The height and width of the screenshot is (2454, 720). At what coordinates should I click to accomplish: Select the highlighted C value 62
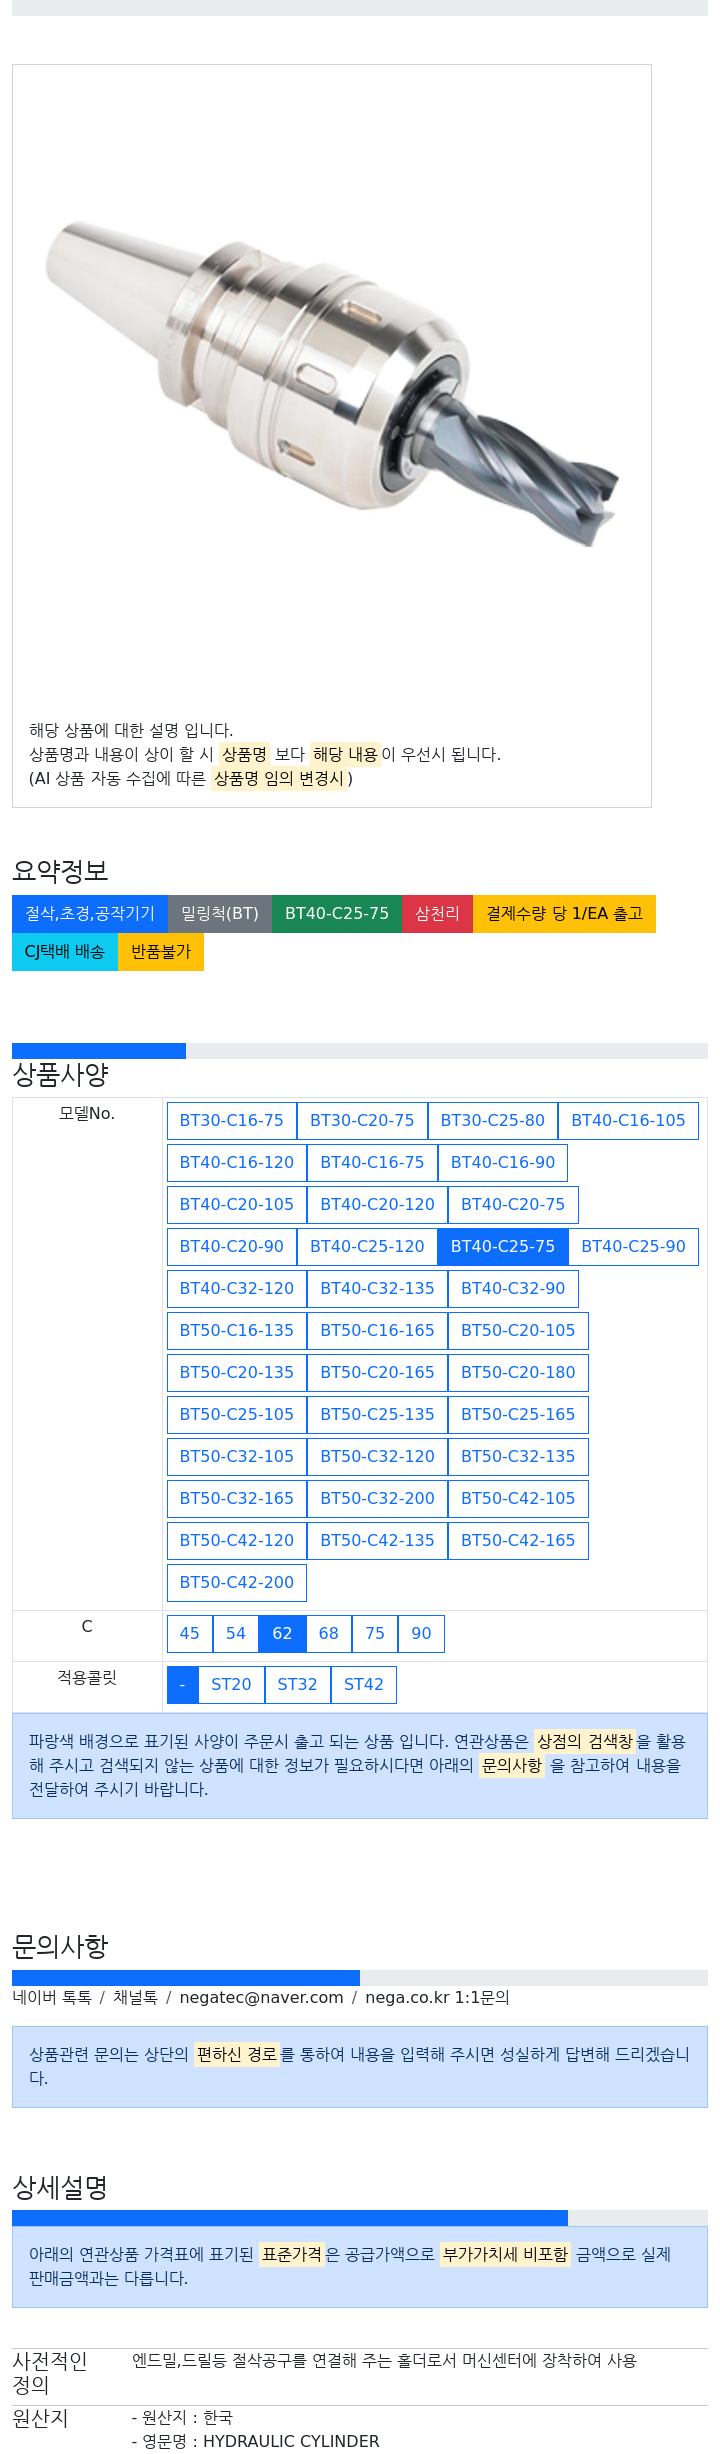coord(282,1633)
